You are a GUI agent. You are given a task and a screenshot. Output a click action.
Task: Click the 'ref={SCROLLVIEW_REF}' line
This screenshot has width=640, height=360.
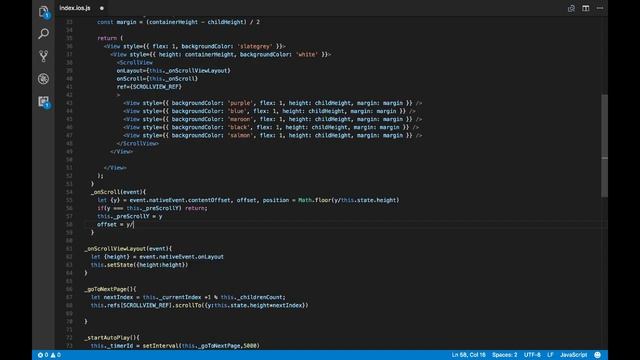(x=149, y=87)
